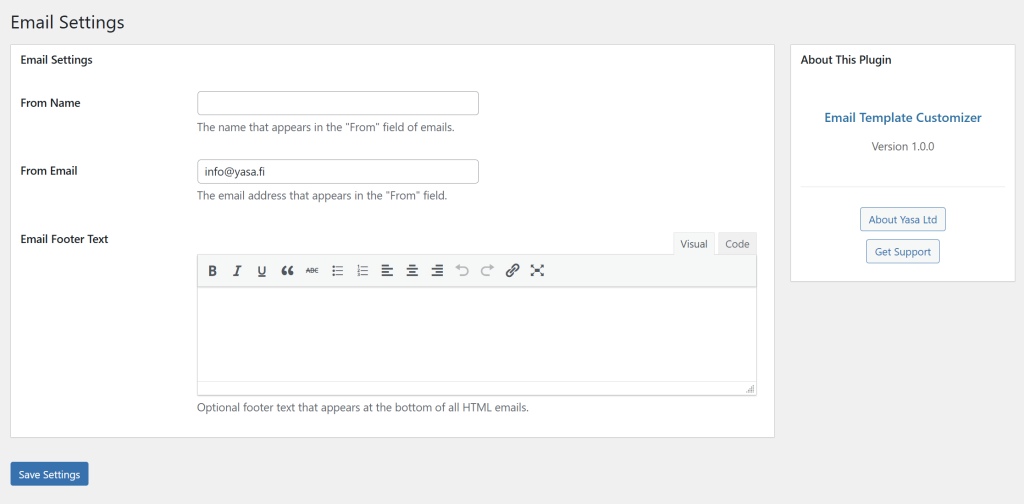Click the 'About This Plugin' heading
This screenshot has height=504, width=1024.
[846, 60]
